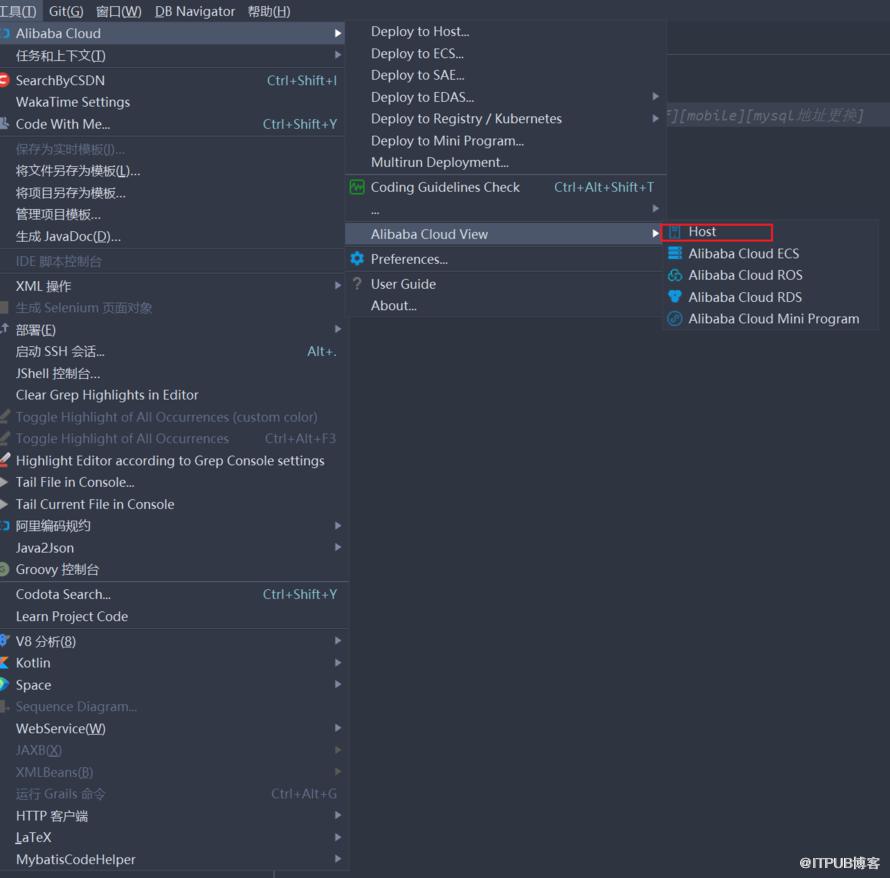Click the Space logo icon

[x=4, y=684]
